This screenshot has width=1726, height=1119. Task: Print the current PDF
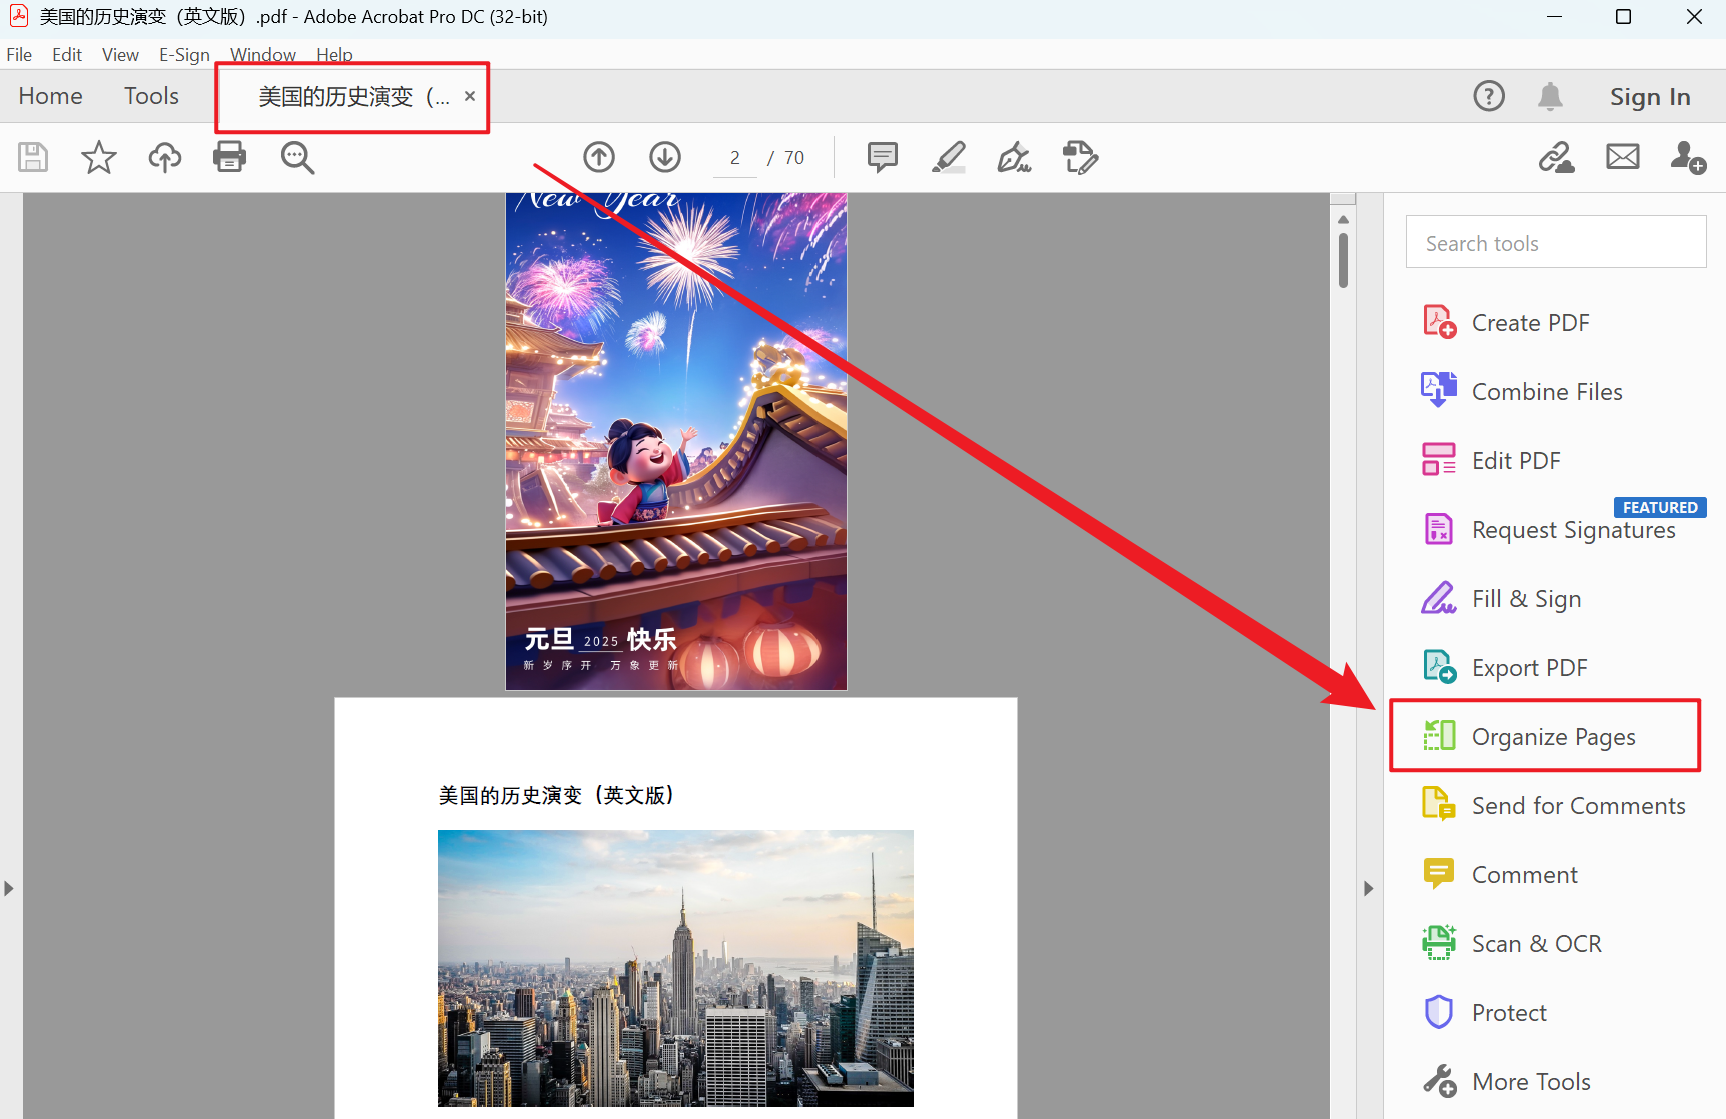click(x=229, y=157)
